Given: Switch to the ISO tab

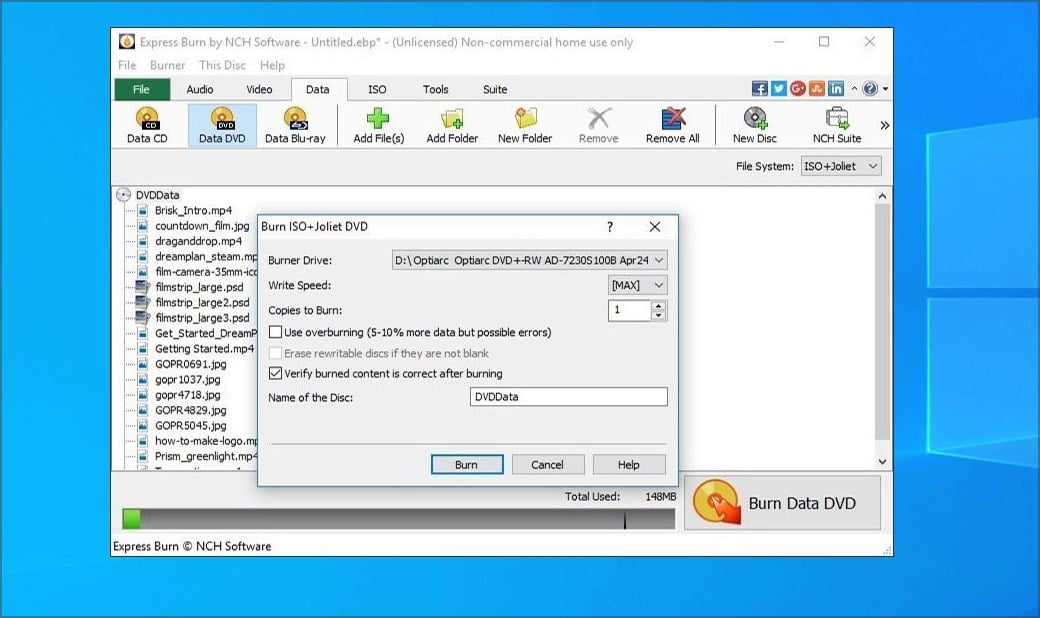Looking at the screenshot, I should click(377, 90).
